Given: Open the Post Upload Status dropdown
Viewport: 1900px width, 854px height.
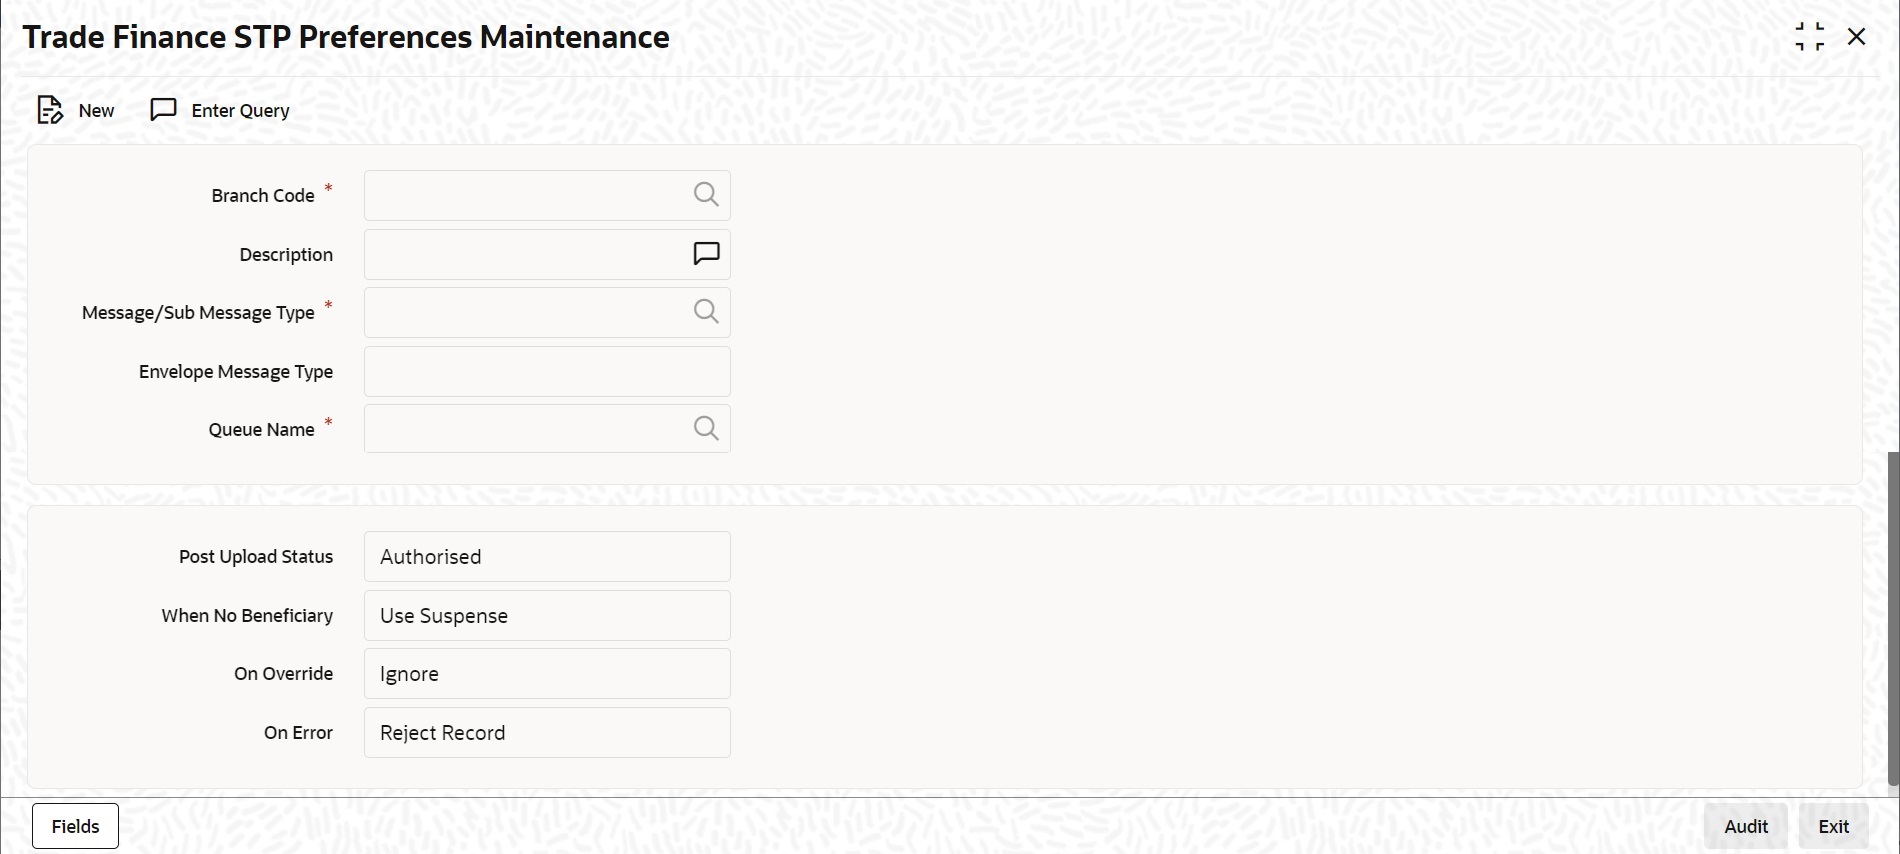Looking at the screenshot, I should pos(547,557).
